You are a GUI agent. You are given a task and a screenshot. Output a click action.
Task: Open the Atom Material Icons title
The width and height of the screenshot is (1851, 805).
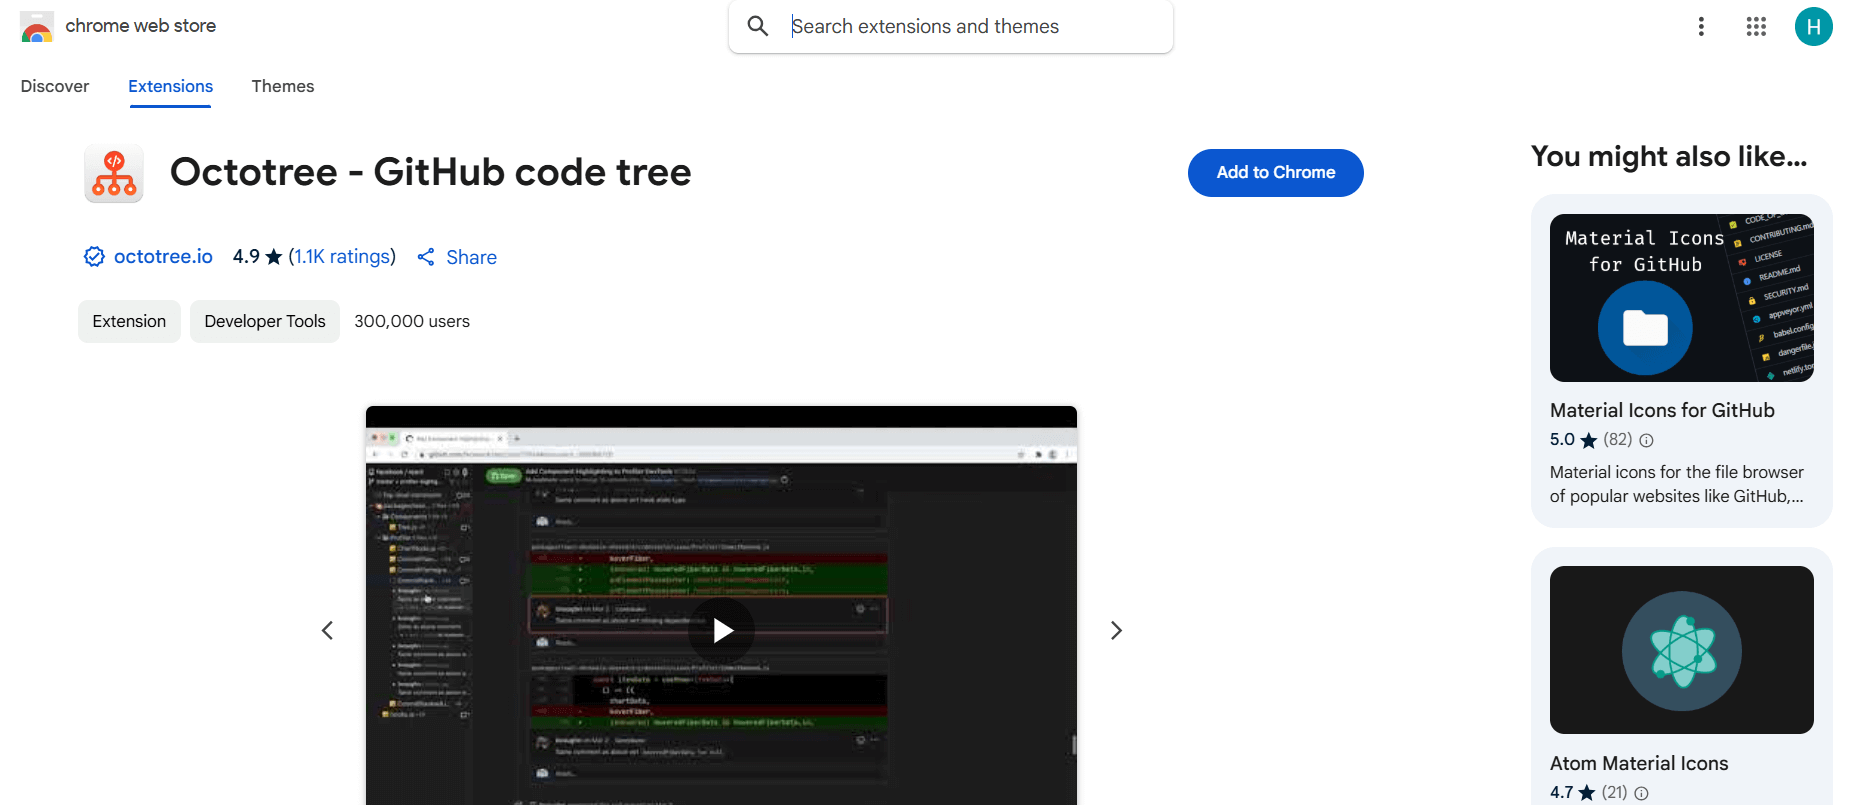coord(1639,763)
